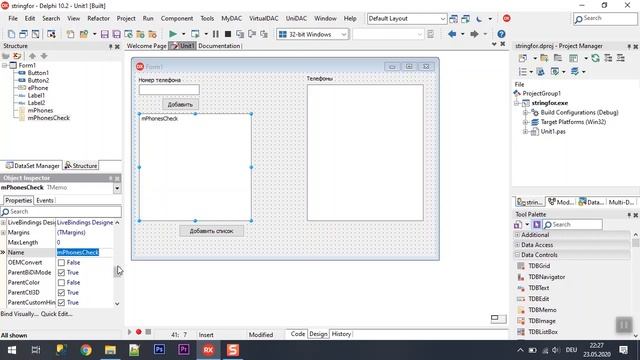Expand Additional category in Tool Palette

coord(517,235)
